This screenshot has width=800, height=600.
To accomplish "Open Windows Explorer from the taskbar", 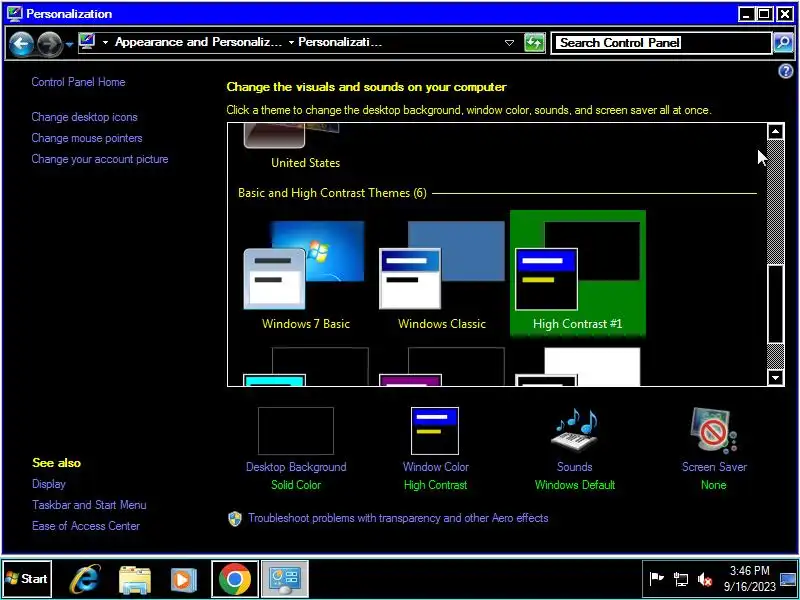I will [x=135, y=579].
